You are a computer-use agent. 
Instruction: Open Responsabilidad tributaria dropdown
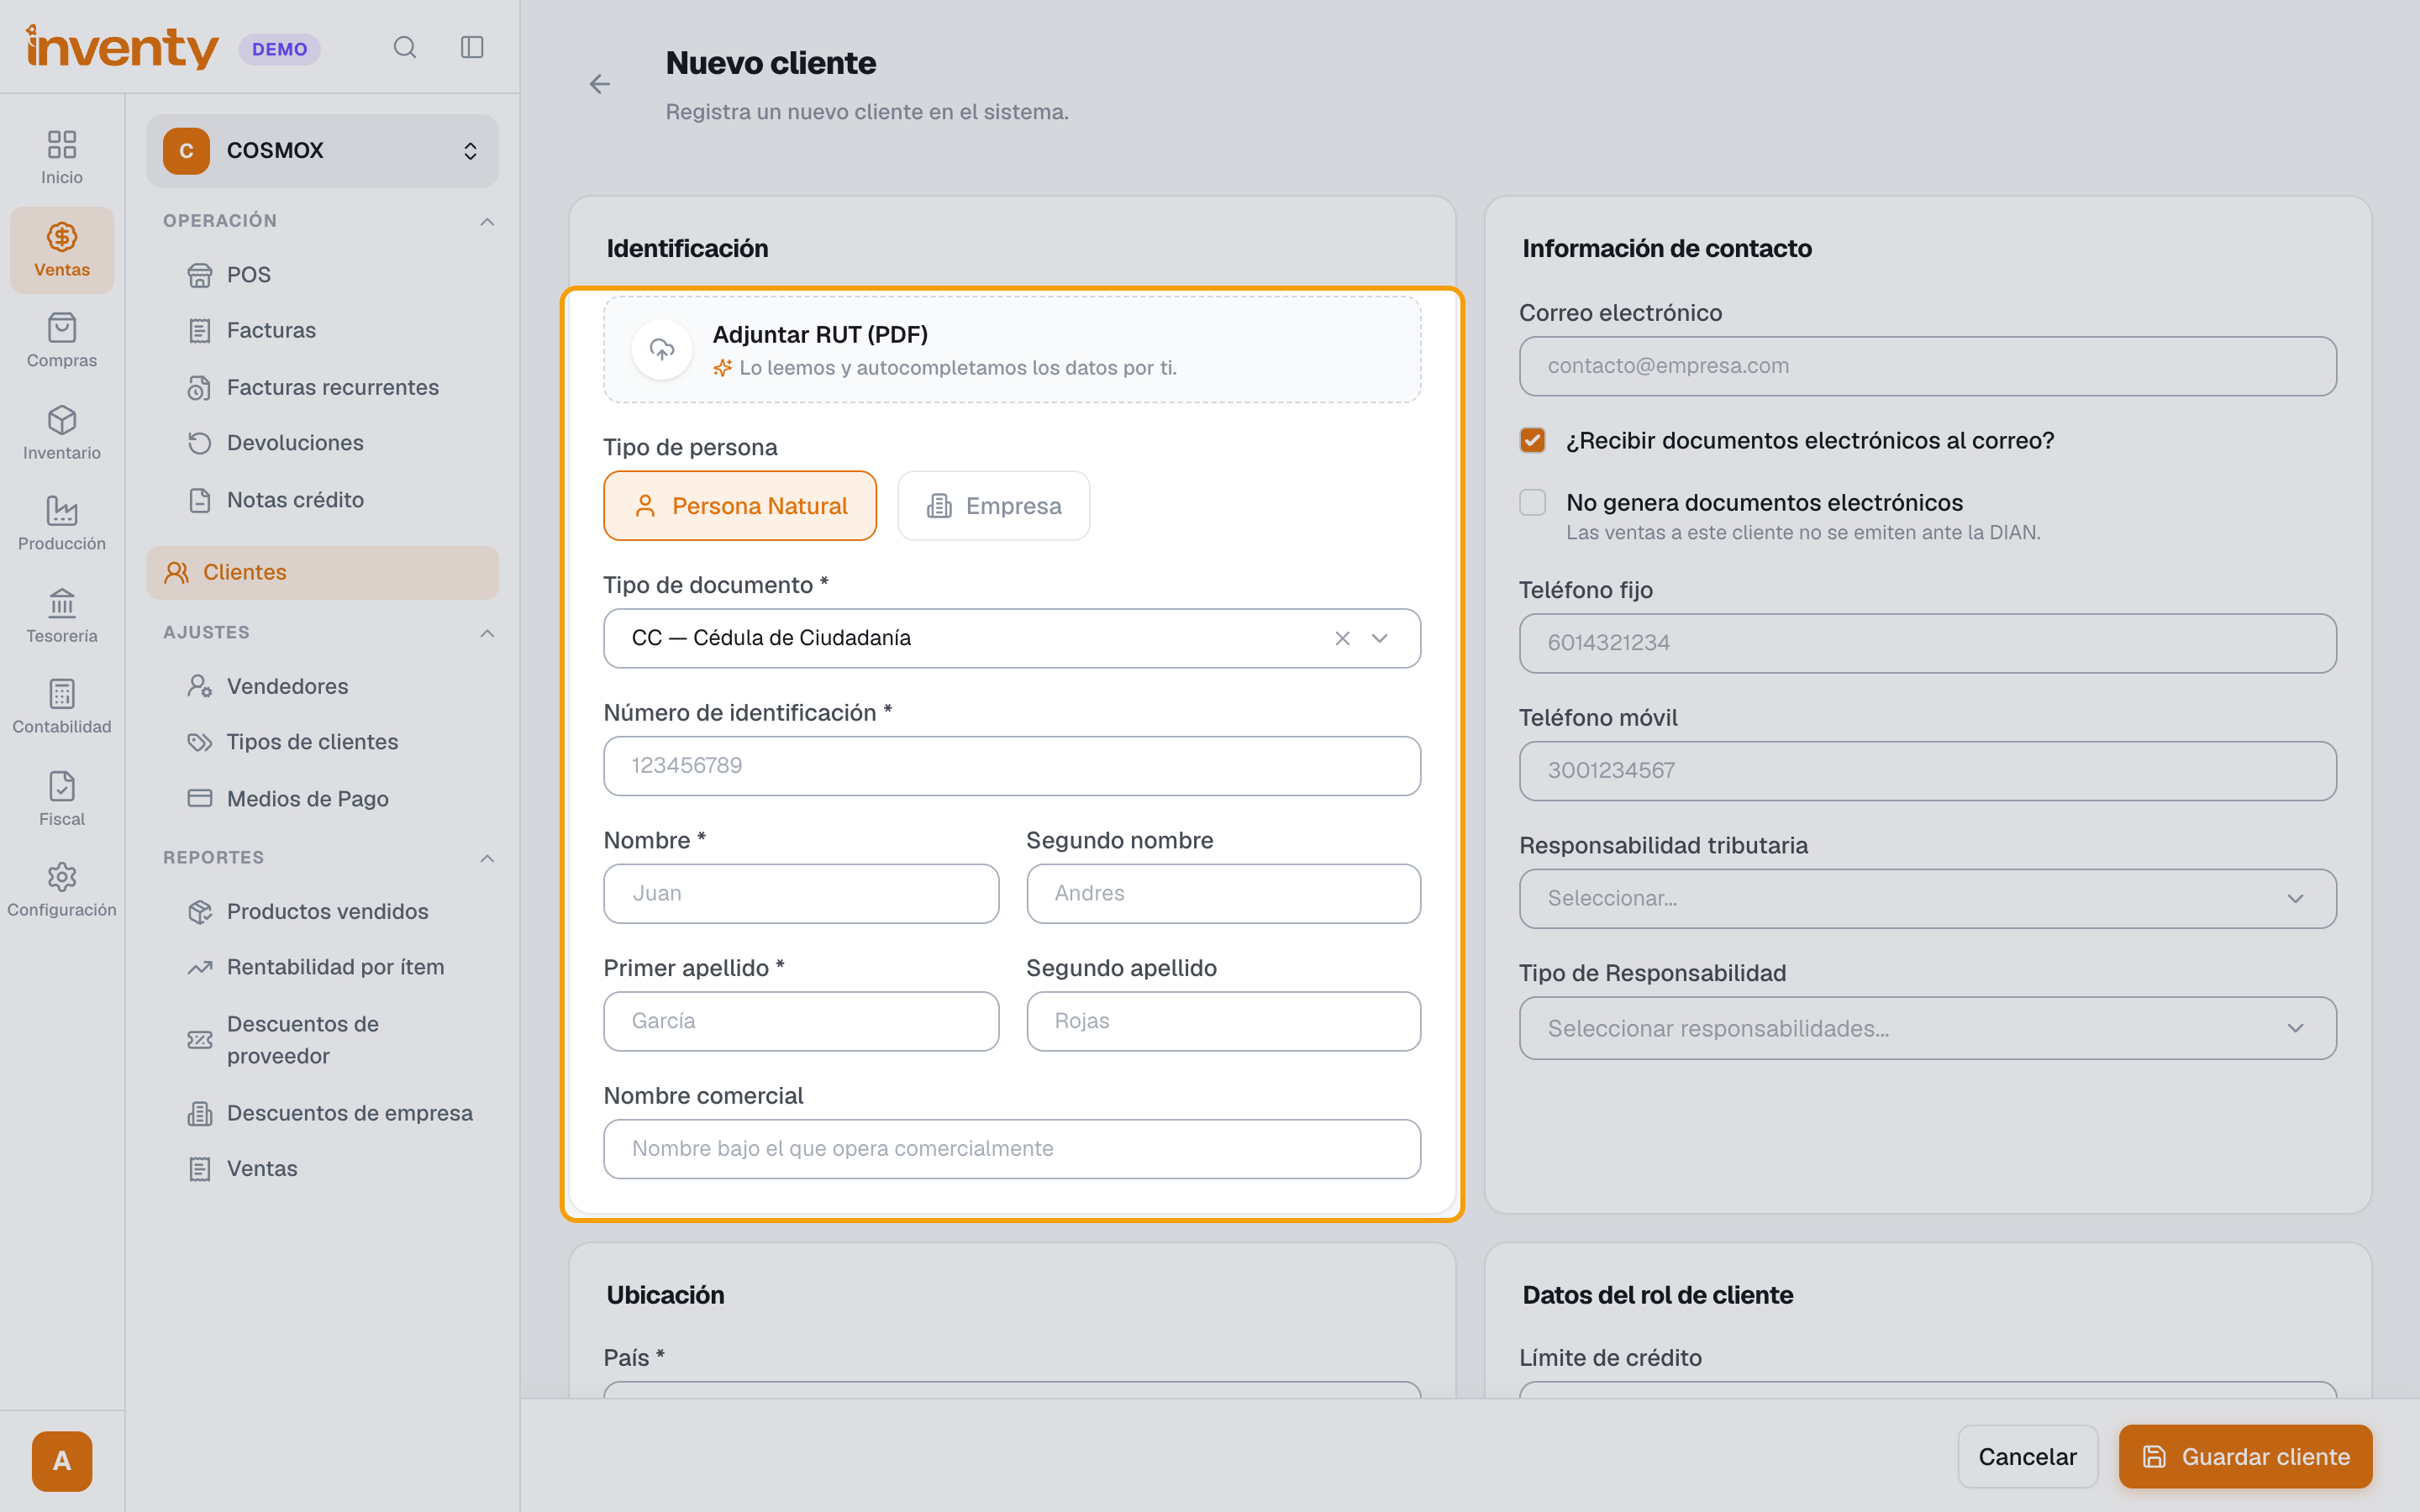pyautogui.click(x=1927, y=898)
